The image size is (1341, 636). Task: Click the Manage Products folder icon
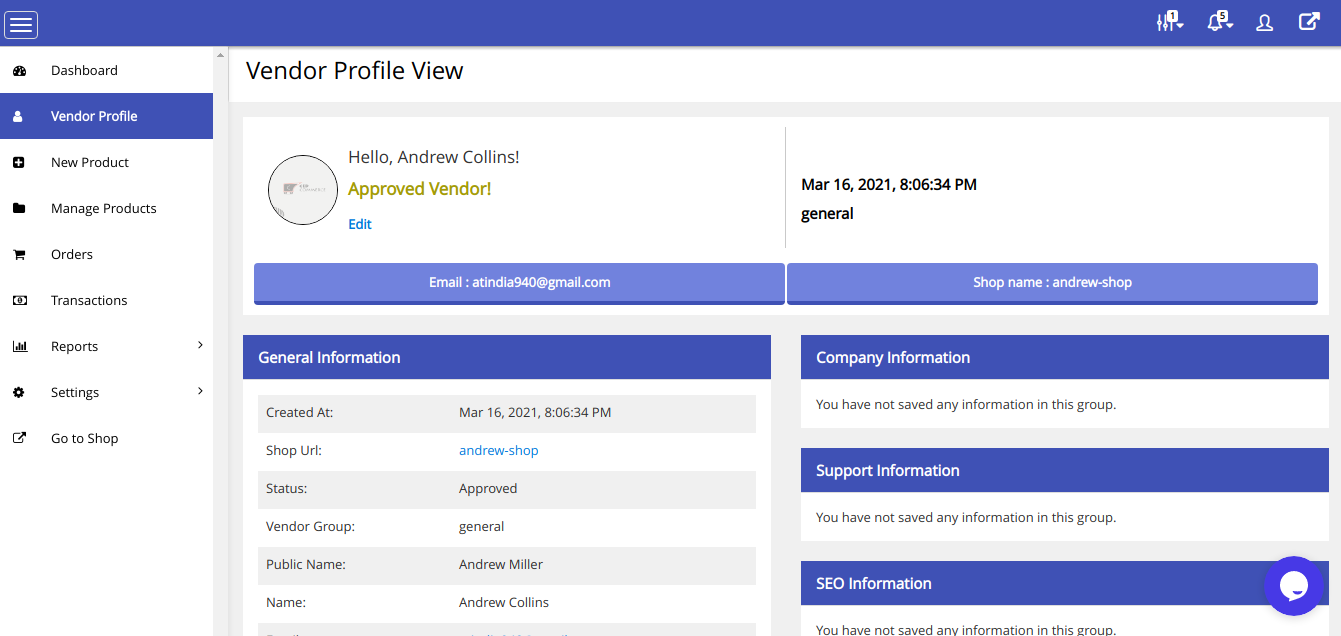19,209
